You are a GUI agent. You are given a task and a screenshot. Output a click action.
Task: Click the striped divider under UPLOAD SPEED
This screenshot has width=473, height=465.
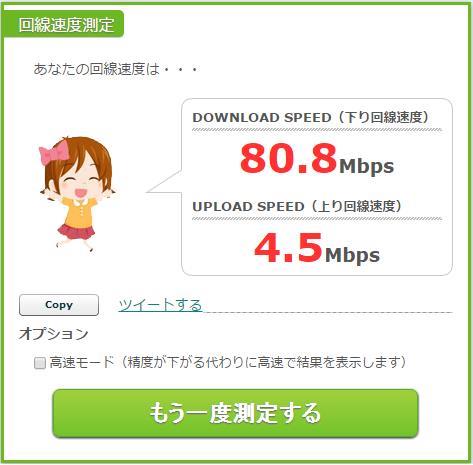317,219
